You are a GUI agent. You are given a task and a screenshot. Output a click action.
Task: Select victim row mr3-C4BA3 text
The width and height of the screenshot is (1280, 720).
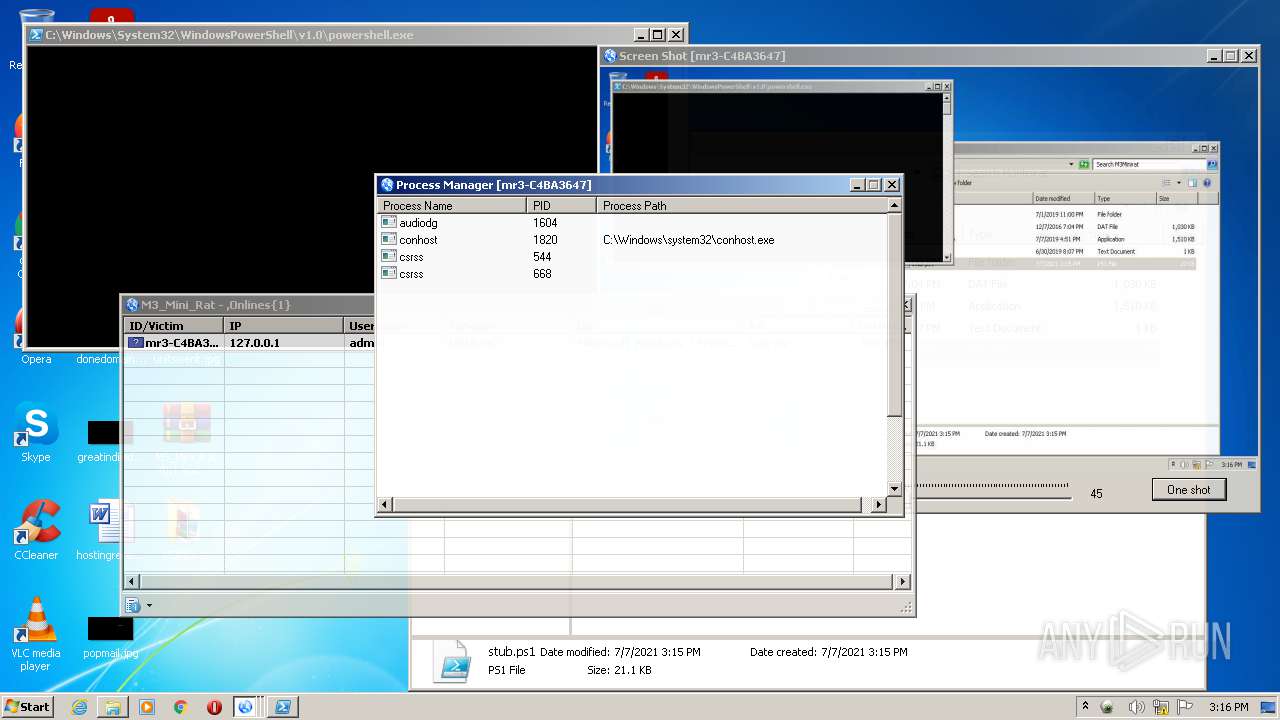(x=182, y=343)
